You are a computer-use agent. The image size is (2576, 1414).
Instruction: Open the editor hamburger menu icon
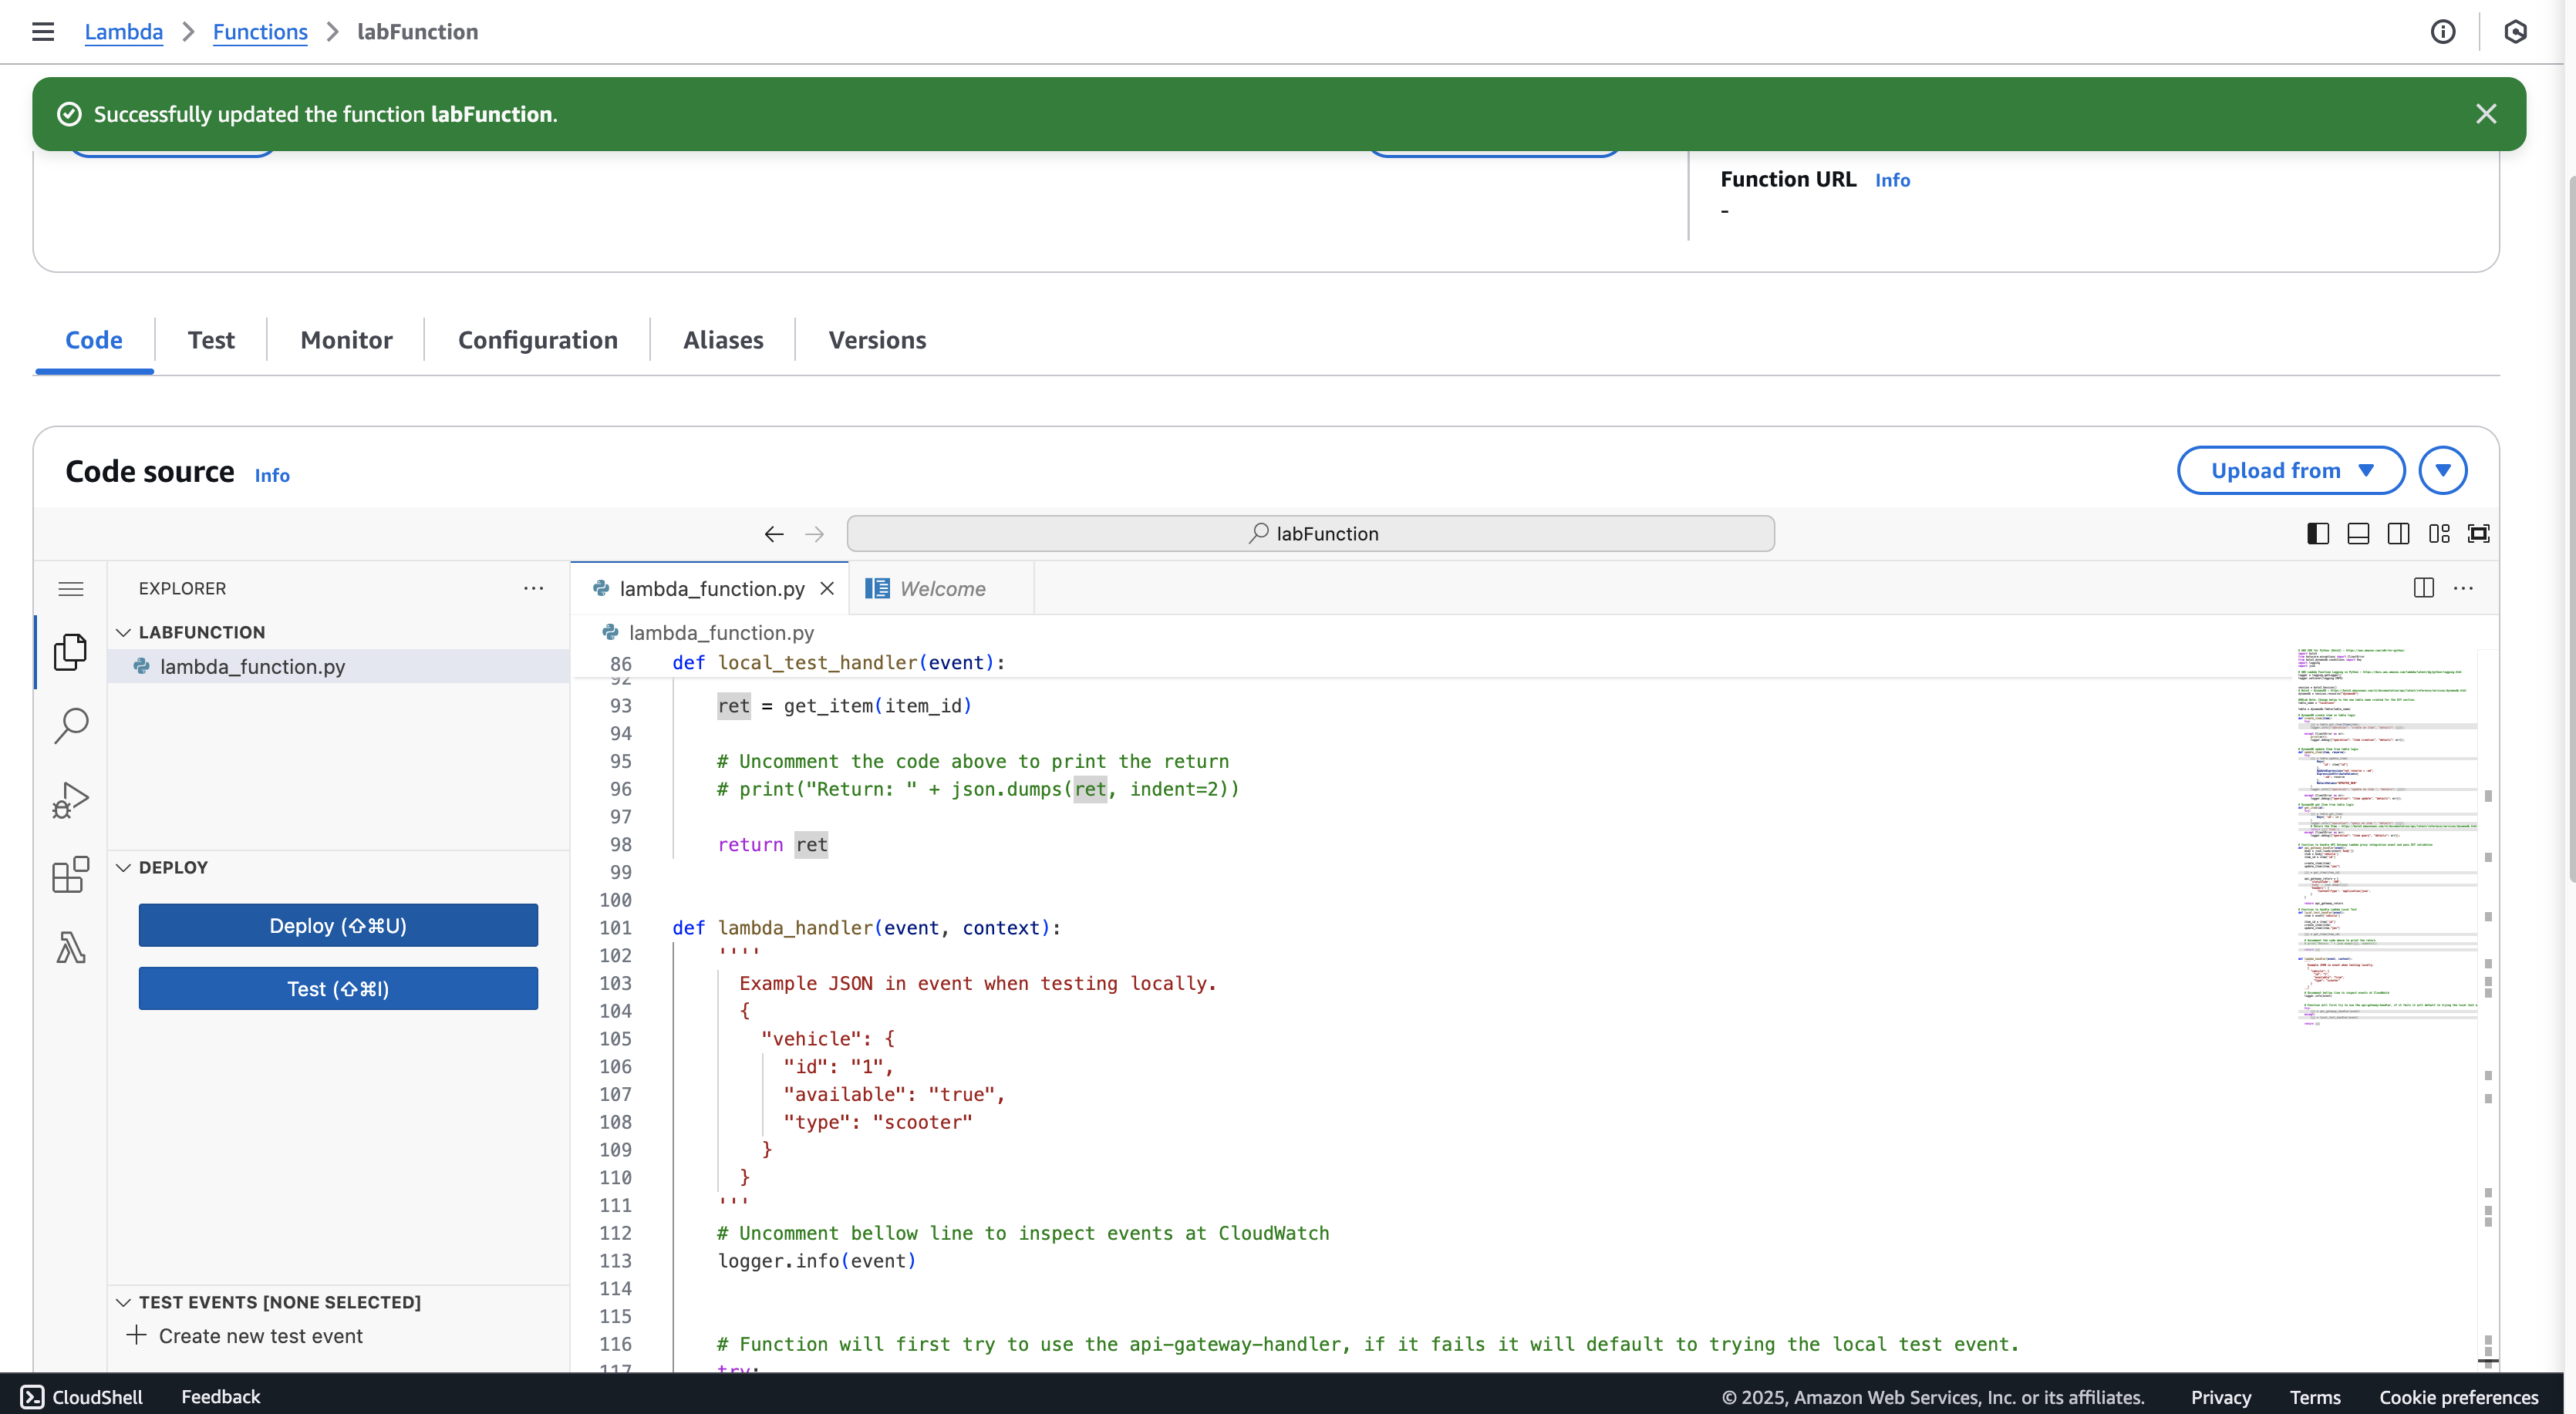(x=70, y=589)
